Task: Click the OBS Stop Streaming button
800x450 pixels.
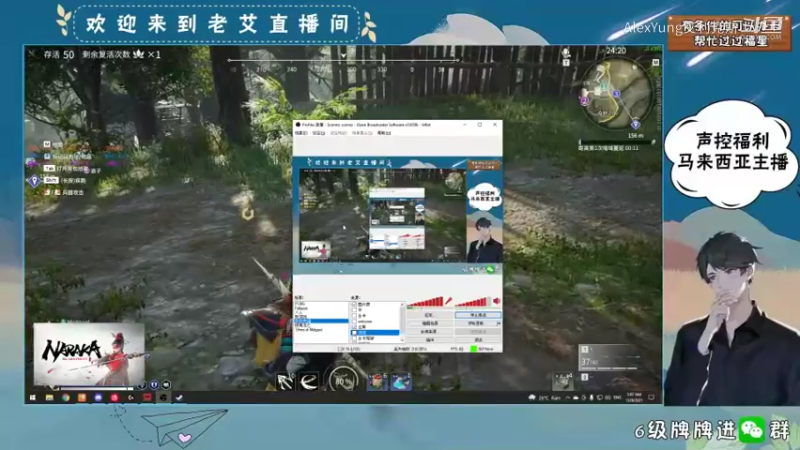Action: 478,315
